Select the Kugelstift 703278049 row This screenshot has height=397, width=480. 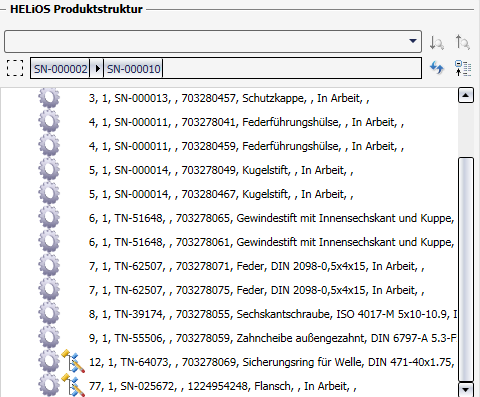click(x=221, y=170)
